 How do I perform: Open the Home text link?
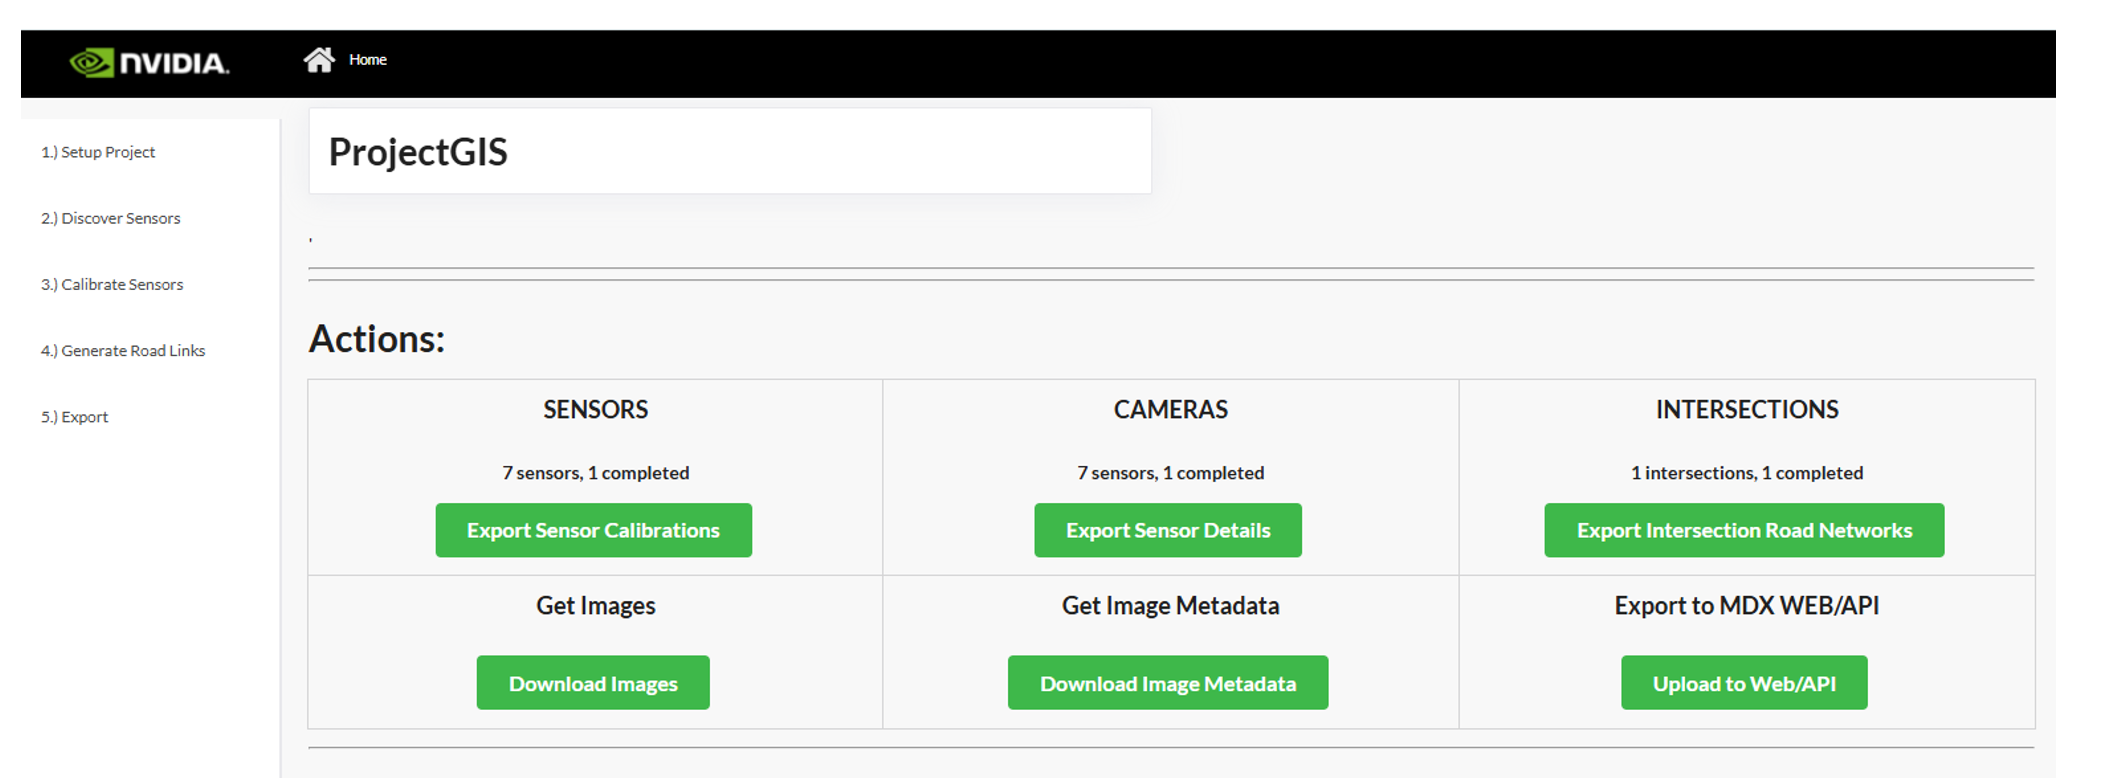pos(367,60)
